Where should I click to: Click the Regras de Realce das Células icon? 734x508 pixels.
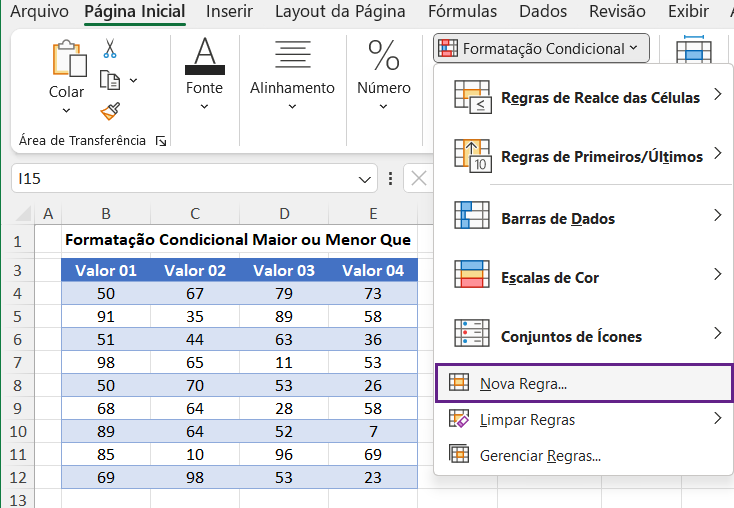pos(473,97)
